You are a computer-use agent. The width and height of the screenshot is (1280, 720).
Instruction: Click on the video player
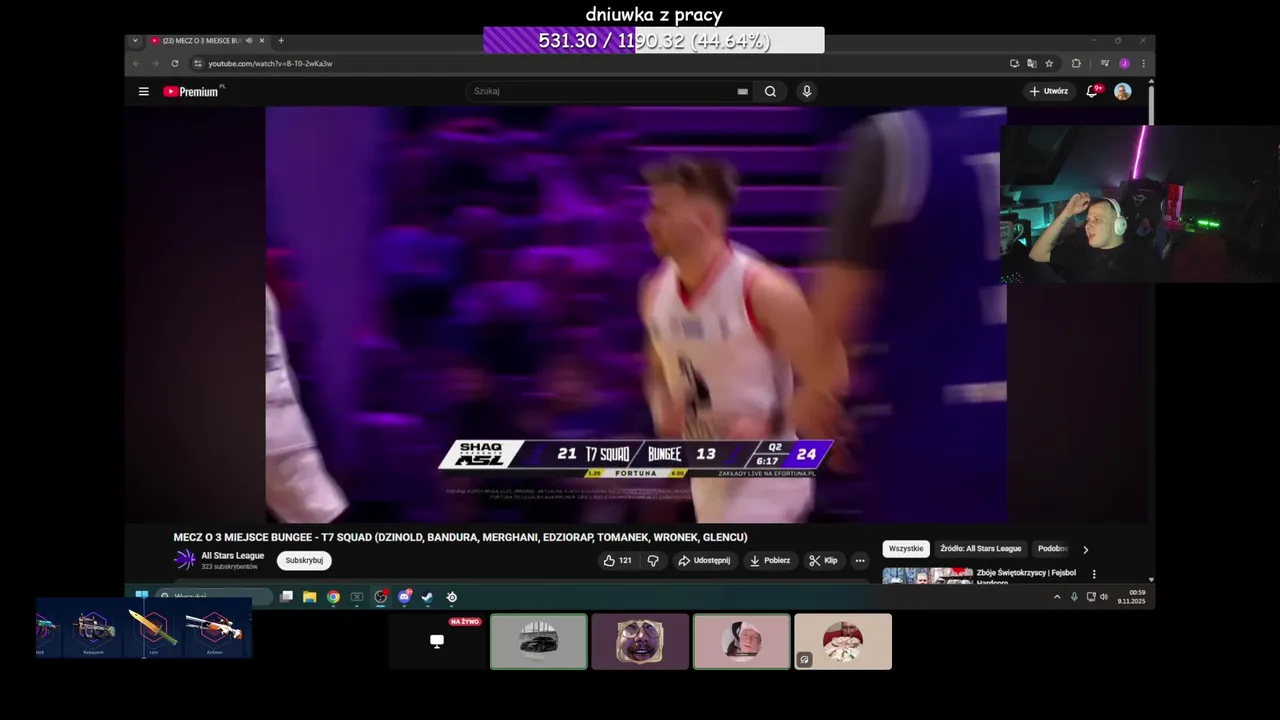(636, 314)
